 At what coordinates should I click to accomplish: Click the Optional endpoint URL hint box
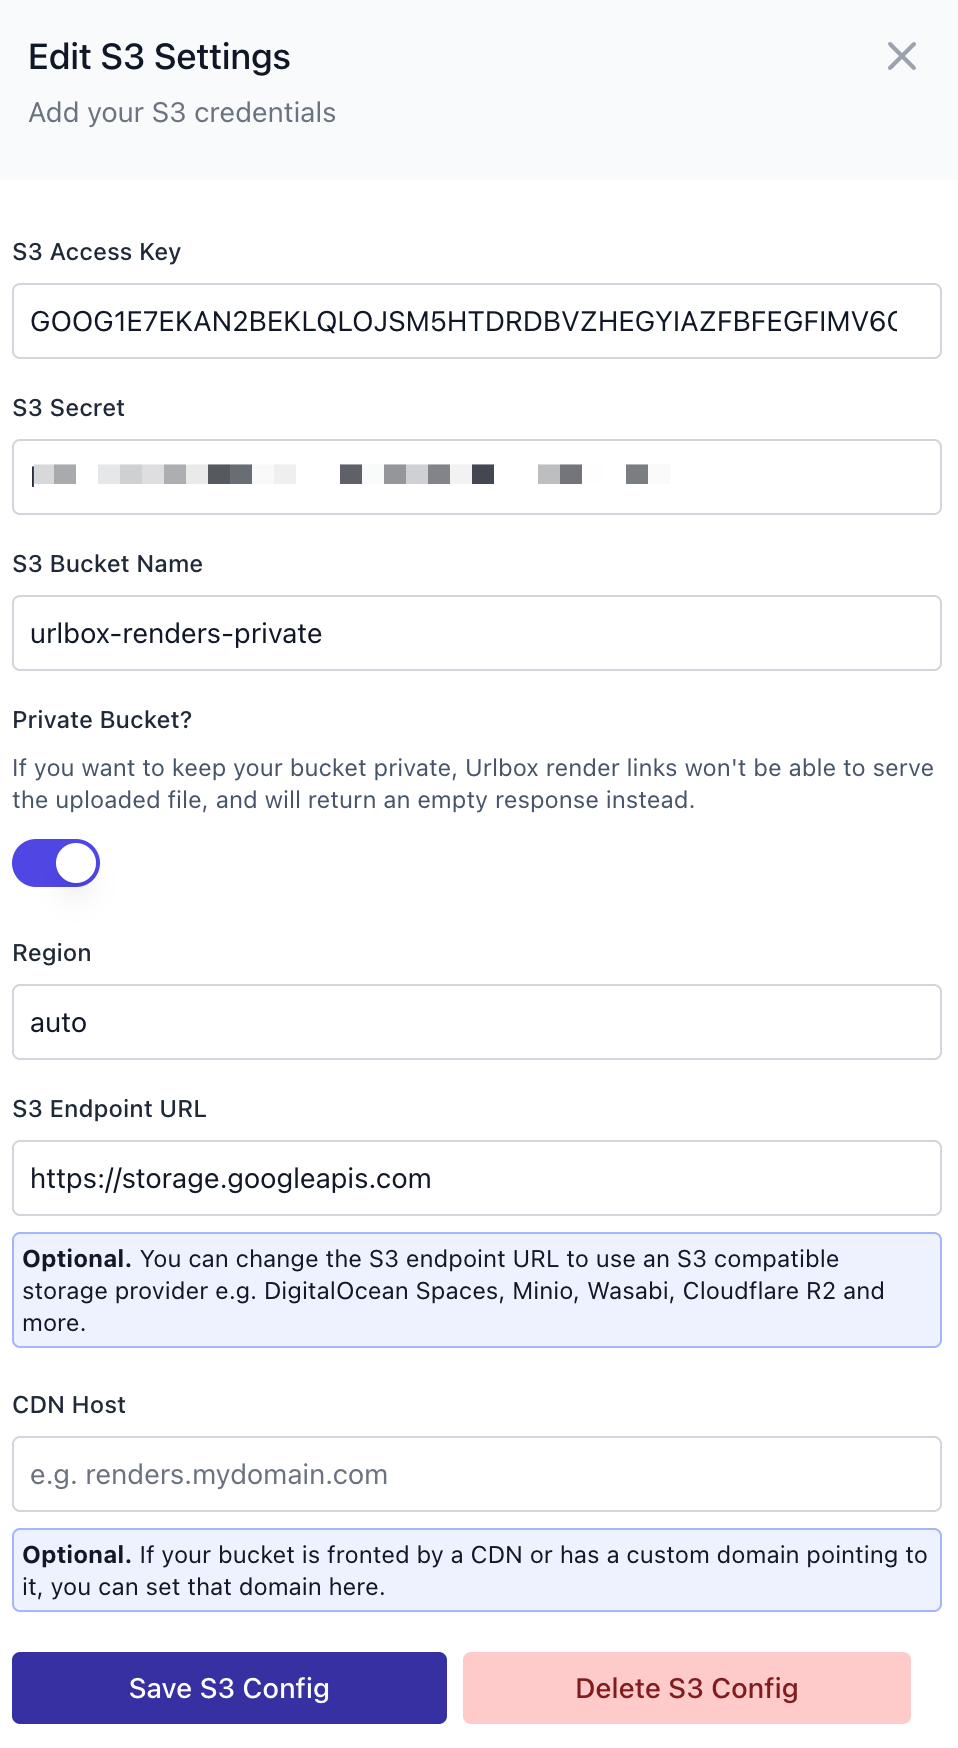coord(476,1290)
